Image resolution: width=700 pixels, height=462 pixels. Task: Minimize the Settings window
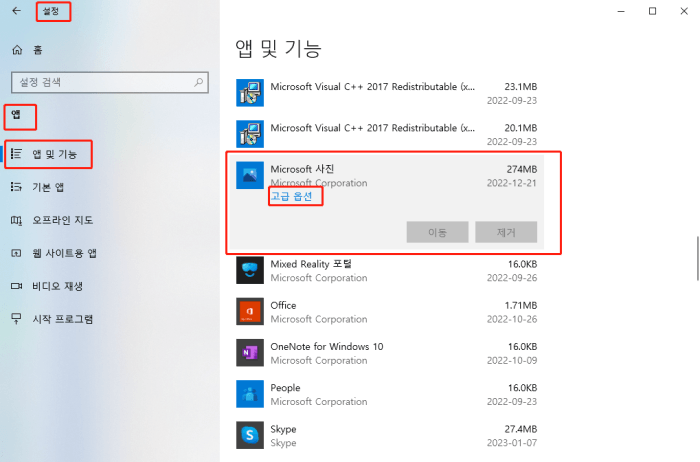pyautogui.click(x=621, y=11)
